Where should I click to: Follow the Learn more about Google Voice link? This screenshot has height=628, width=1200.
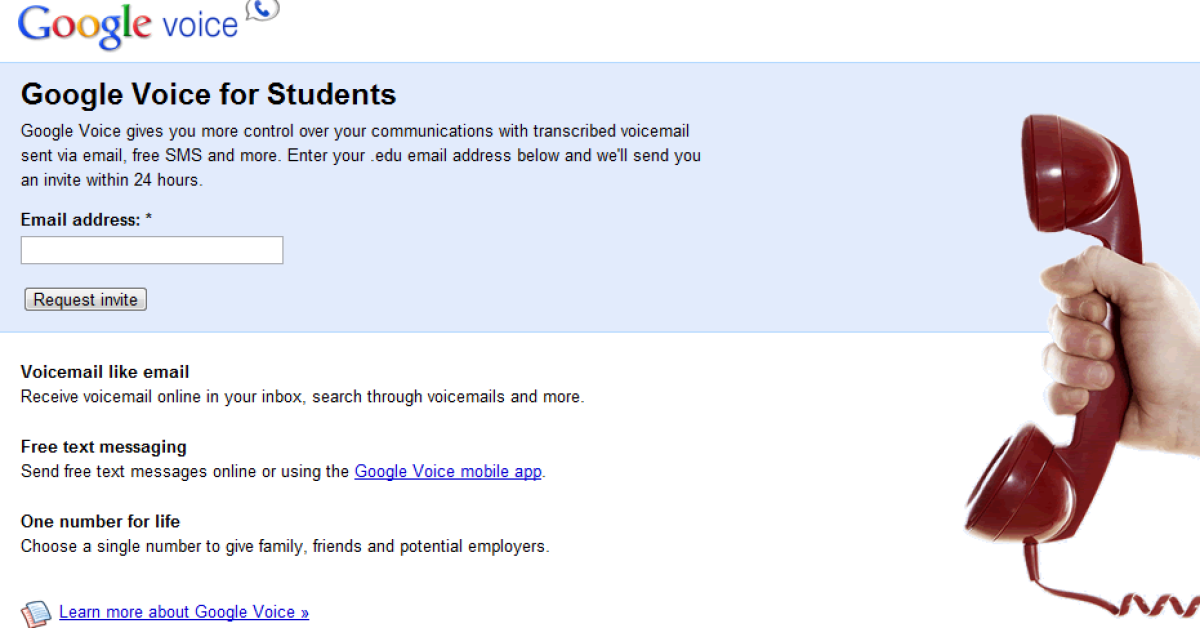pos(184,612)
